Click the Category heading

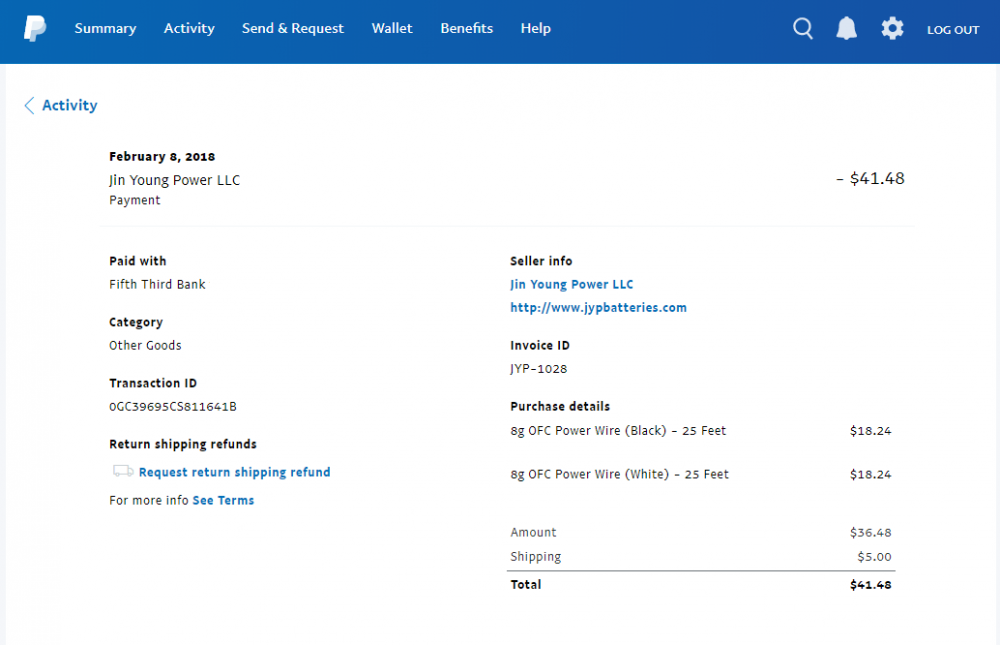click(x=136, y=322)
